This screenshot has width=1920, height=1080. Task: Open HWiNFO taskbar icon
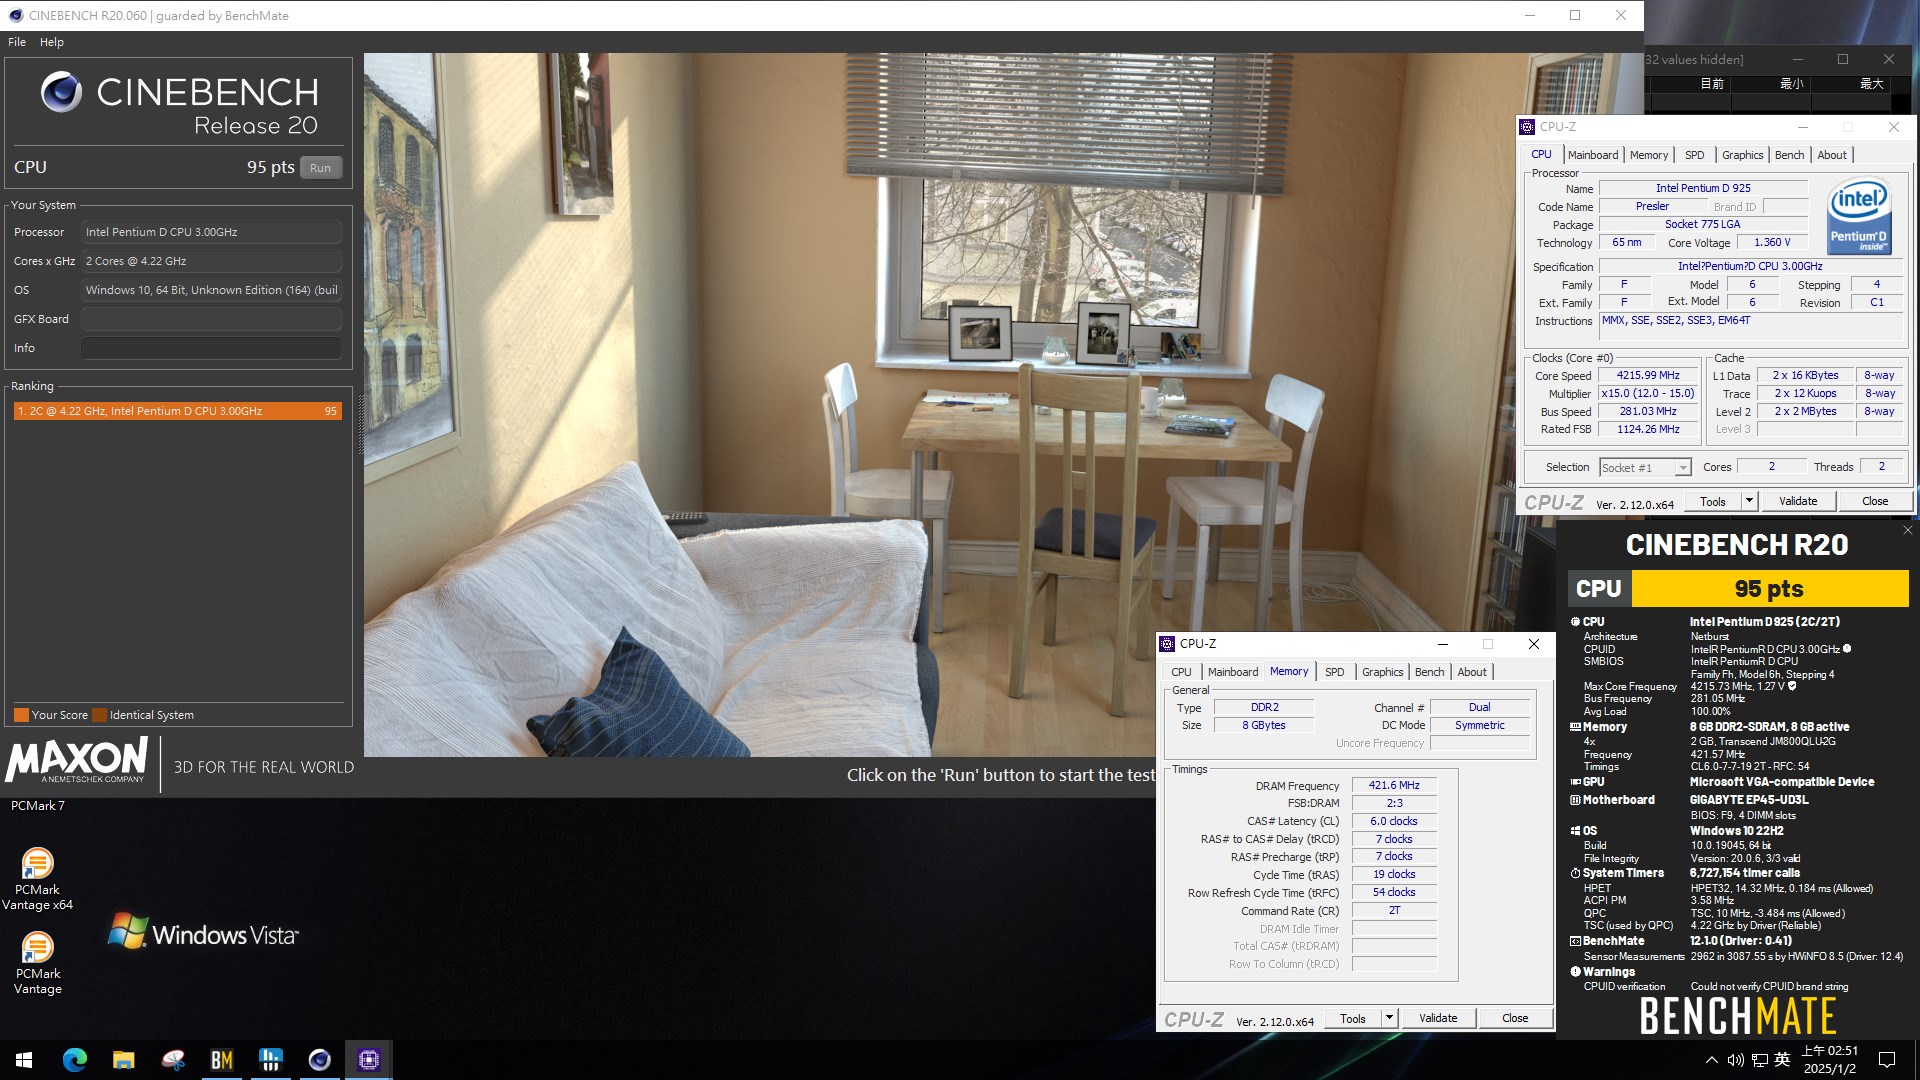[x=270, y=1060]
